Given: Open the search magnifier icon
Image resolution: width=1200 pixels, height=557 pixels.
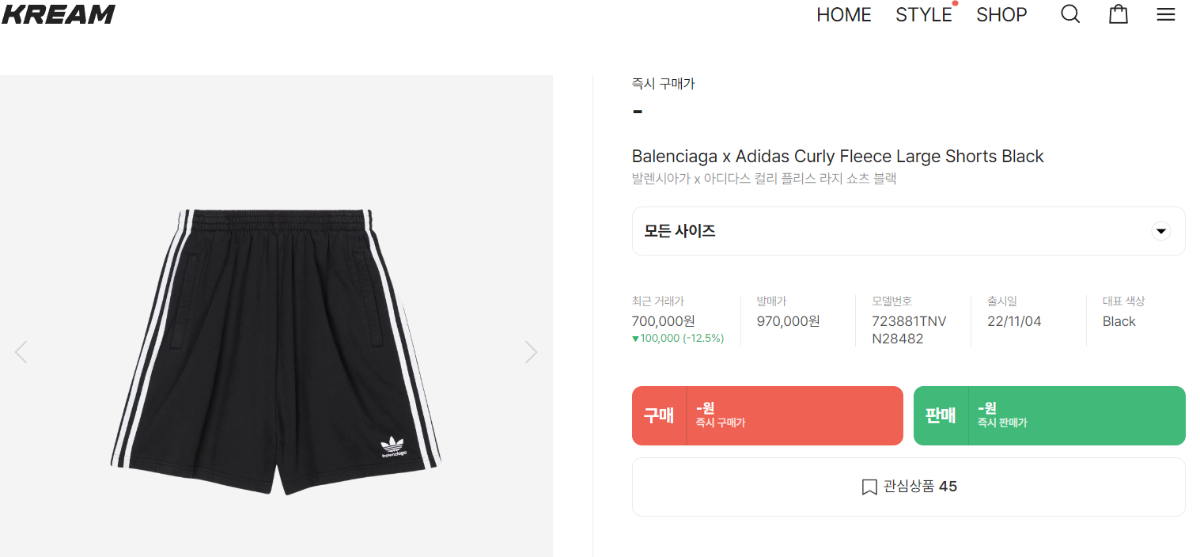Looking at the screenshot, I should pos(1070,14).
